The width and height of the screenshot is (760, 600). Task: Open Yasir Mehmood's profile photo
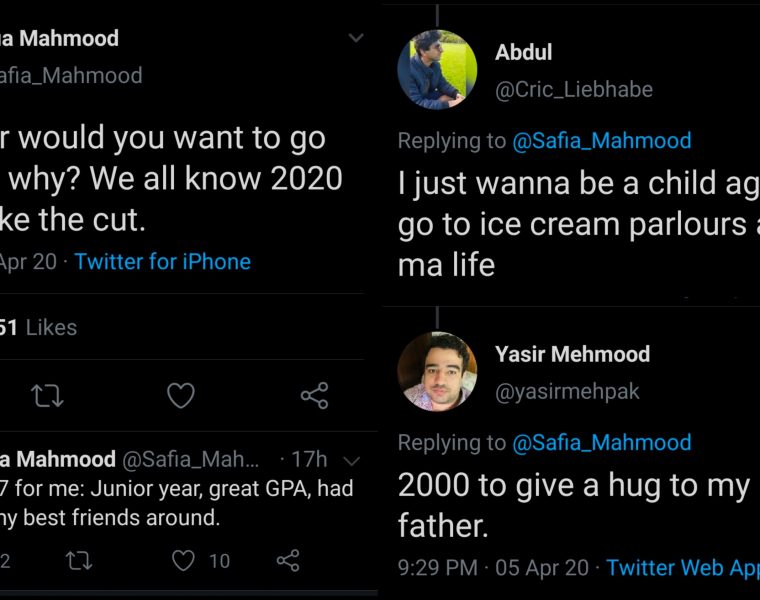pyautogui.click(x=437, y=371)
